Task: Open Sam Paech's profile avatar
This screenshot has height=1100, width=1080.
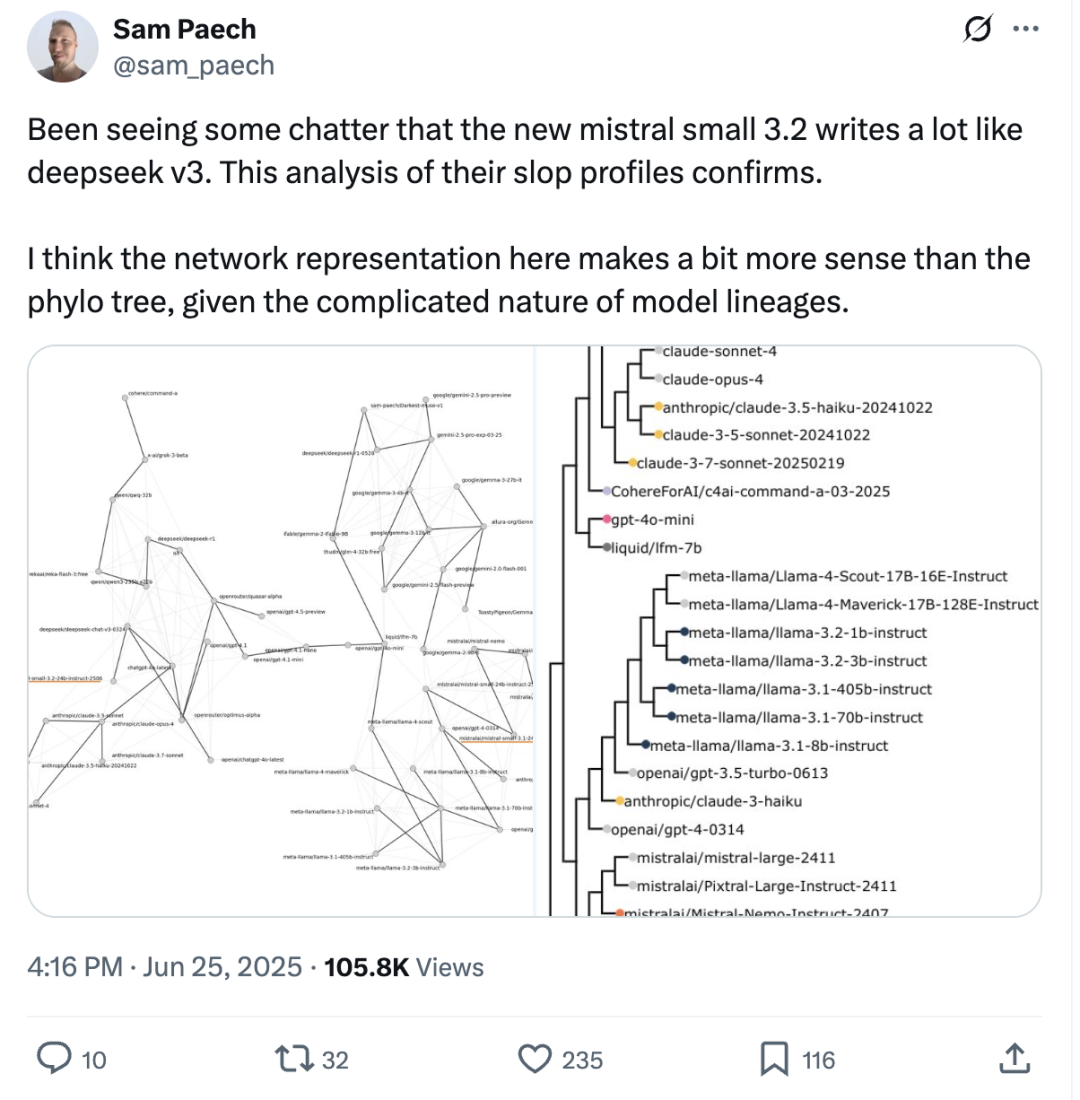Action: click(62, 47)
